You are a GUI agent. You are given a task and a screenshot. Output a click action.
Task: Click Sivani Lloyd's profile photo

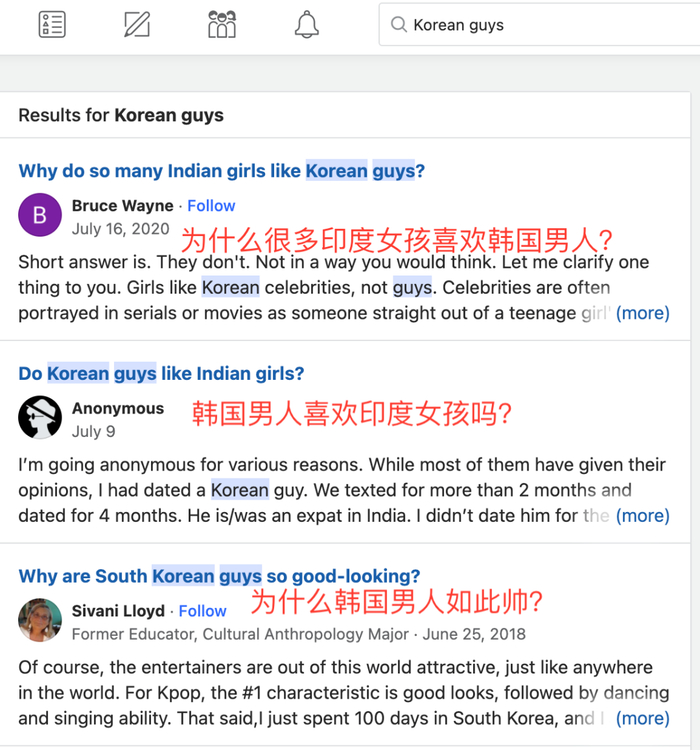tap(40, 619)
